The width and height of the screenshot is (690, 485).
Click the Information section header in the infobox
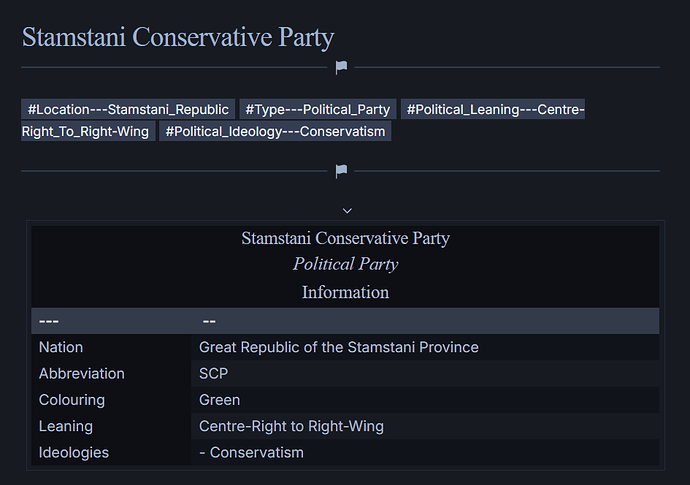click(x=345, y=292)
